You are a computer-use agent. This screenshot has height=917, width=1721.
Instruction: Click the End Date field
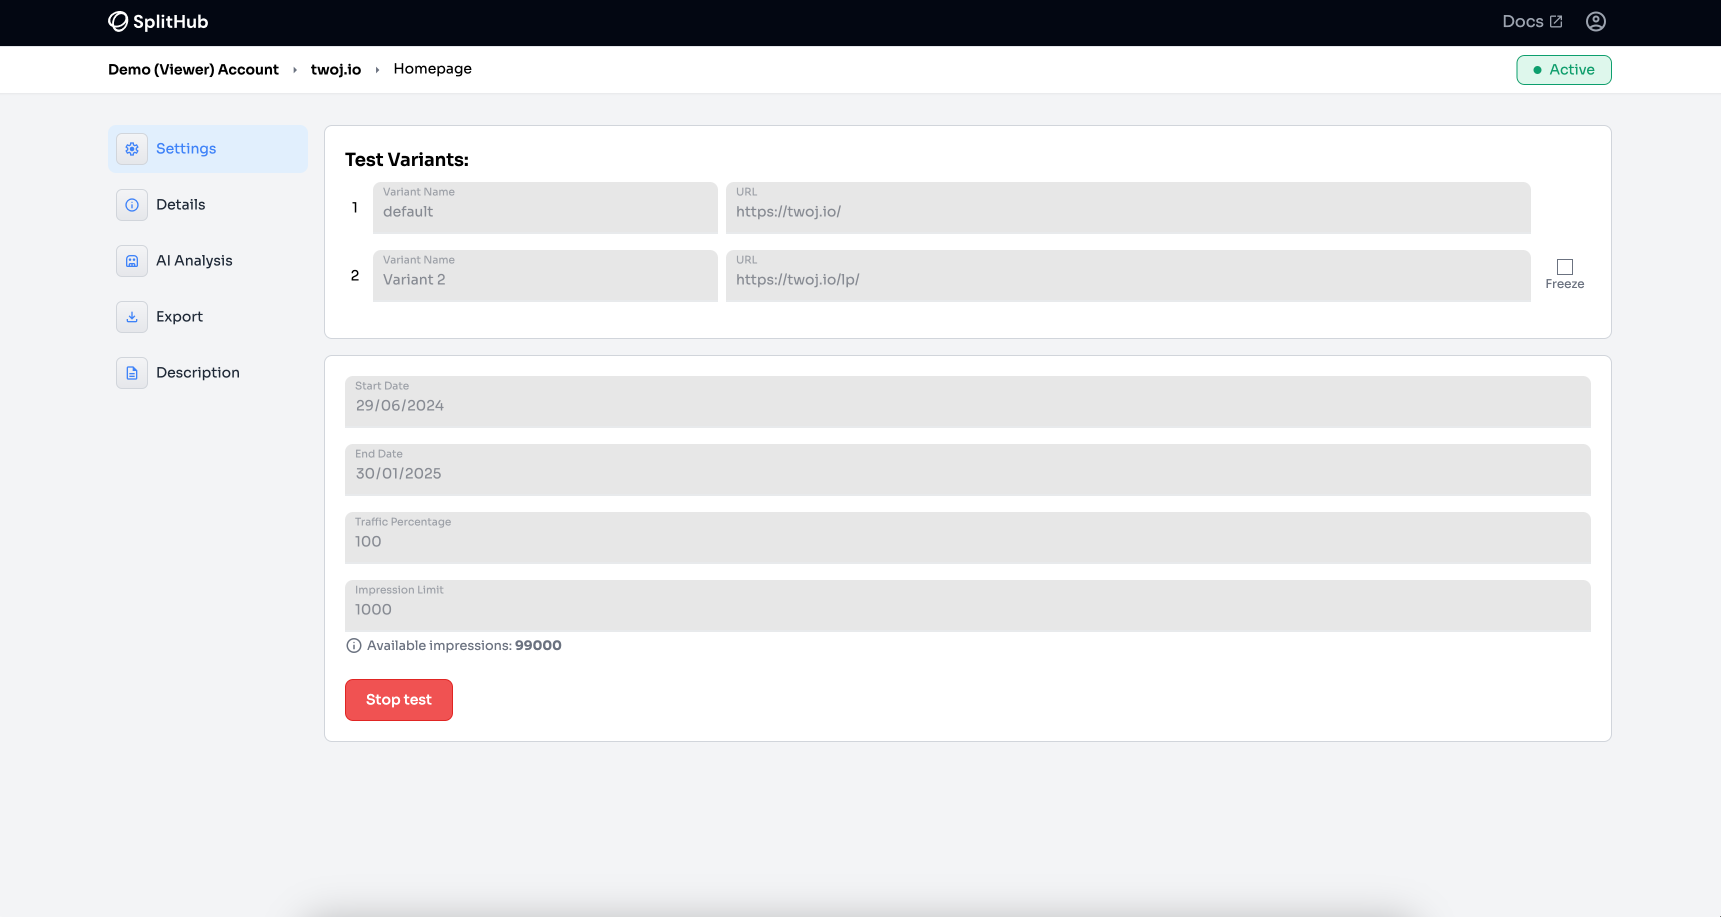pyautogui.click(x=967, y=471)
